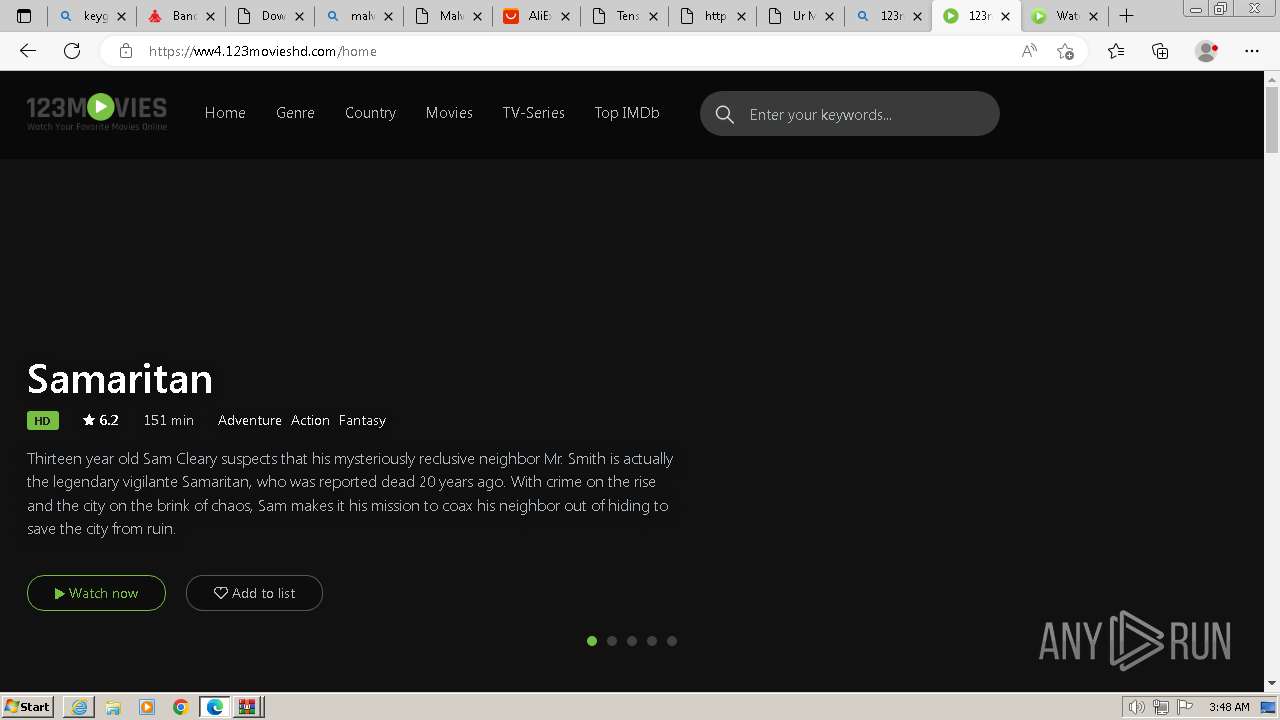Open the Samaritan title link

pos(120,379)
